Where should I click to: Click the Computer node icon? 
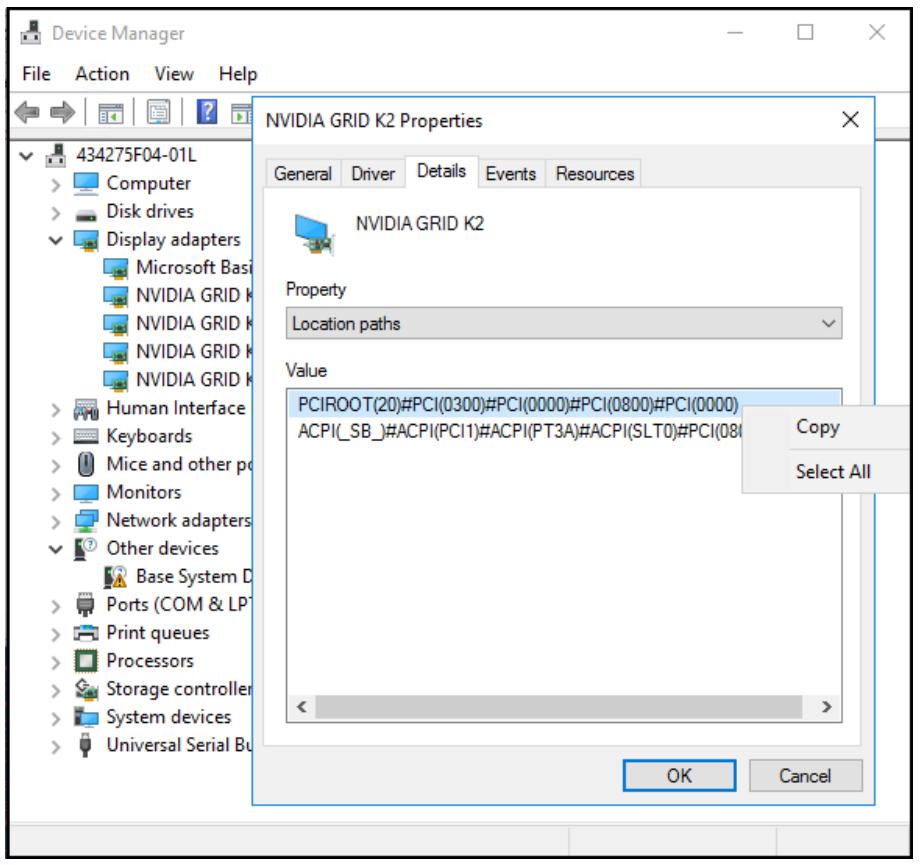coord(86,183)
